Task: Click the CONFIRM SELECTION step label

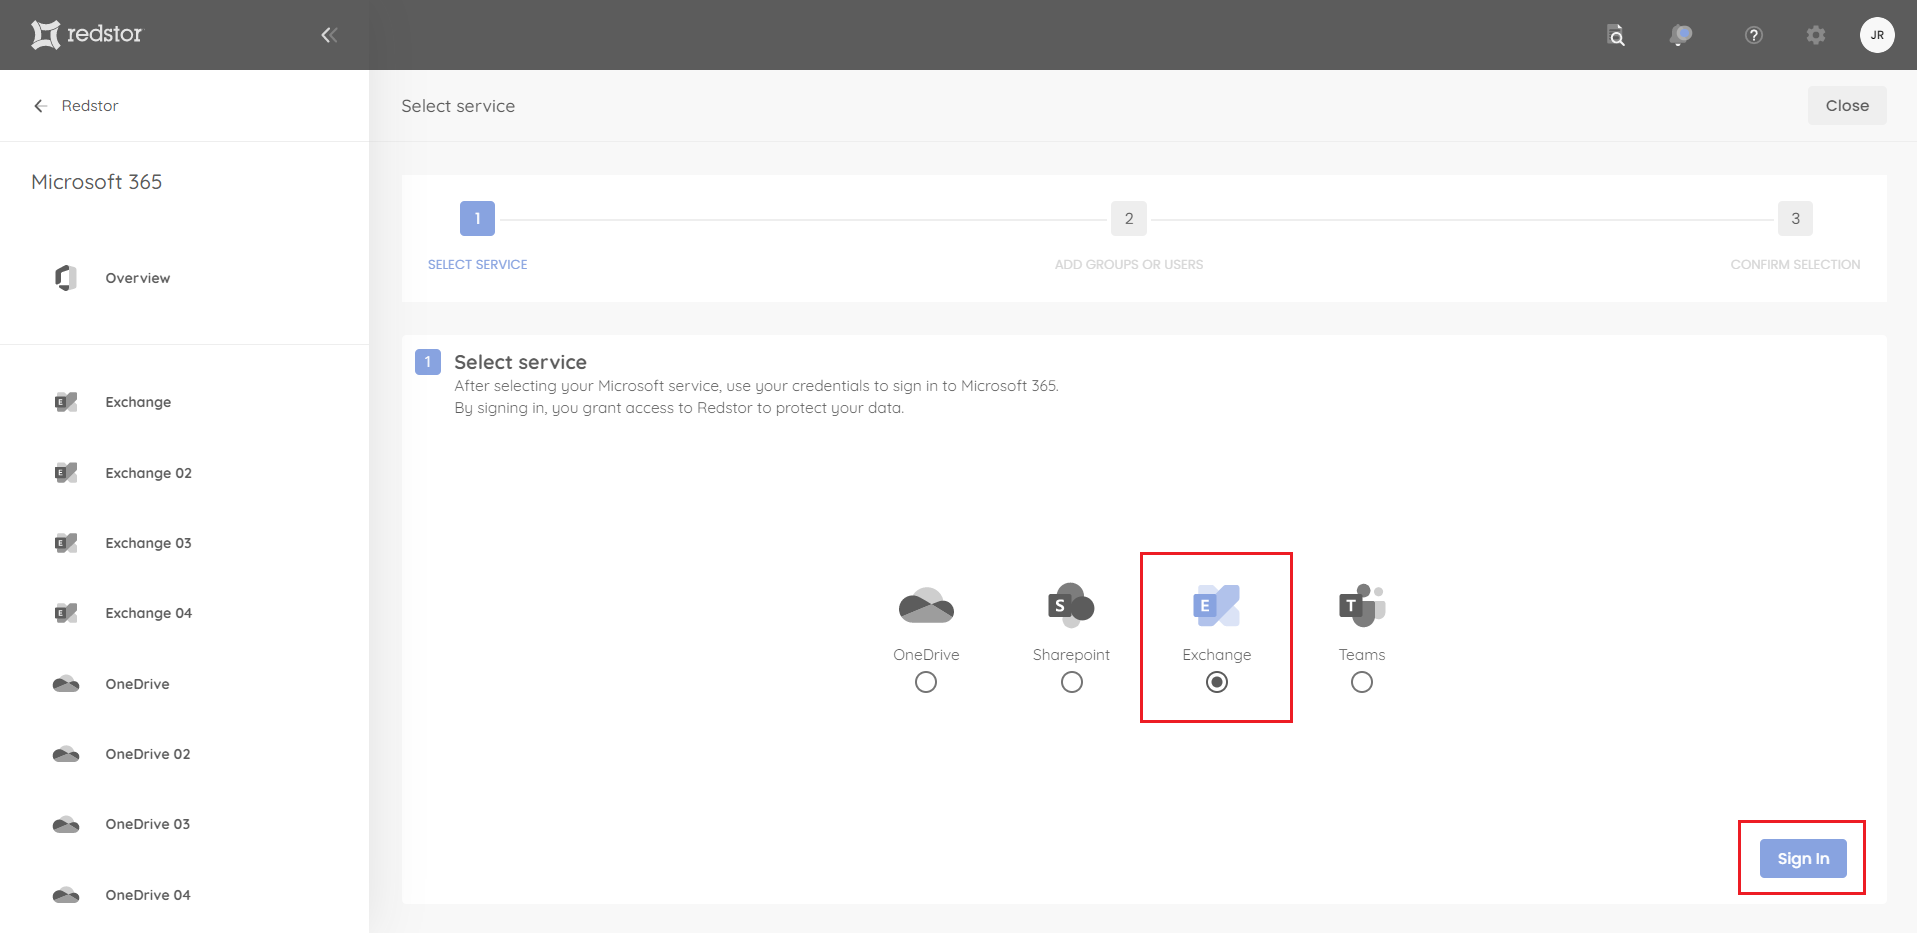Action: pos(1795,265)
